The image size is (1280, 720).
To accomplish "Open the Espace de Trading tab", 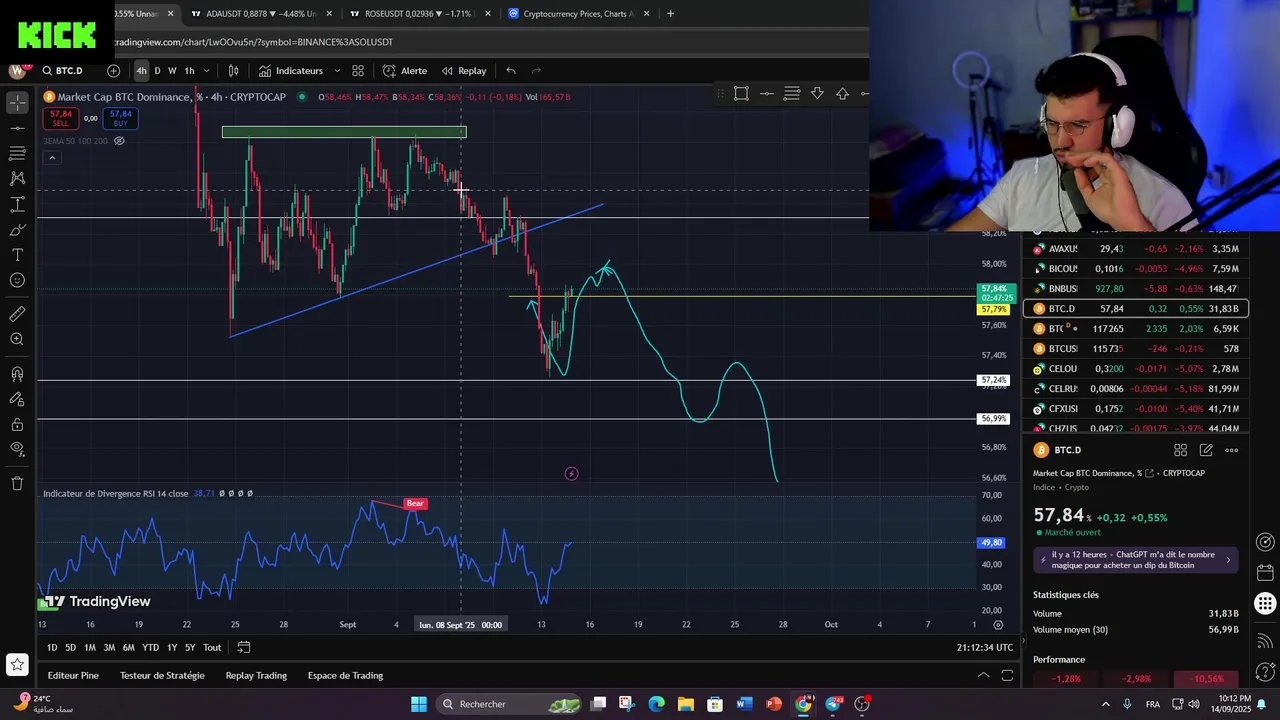I will [345, 676].
